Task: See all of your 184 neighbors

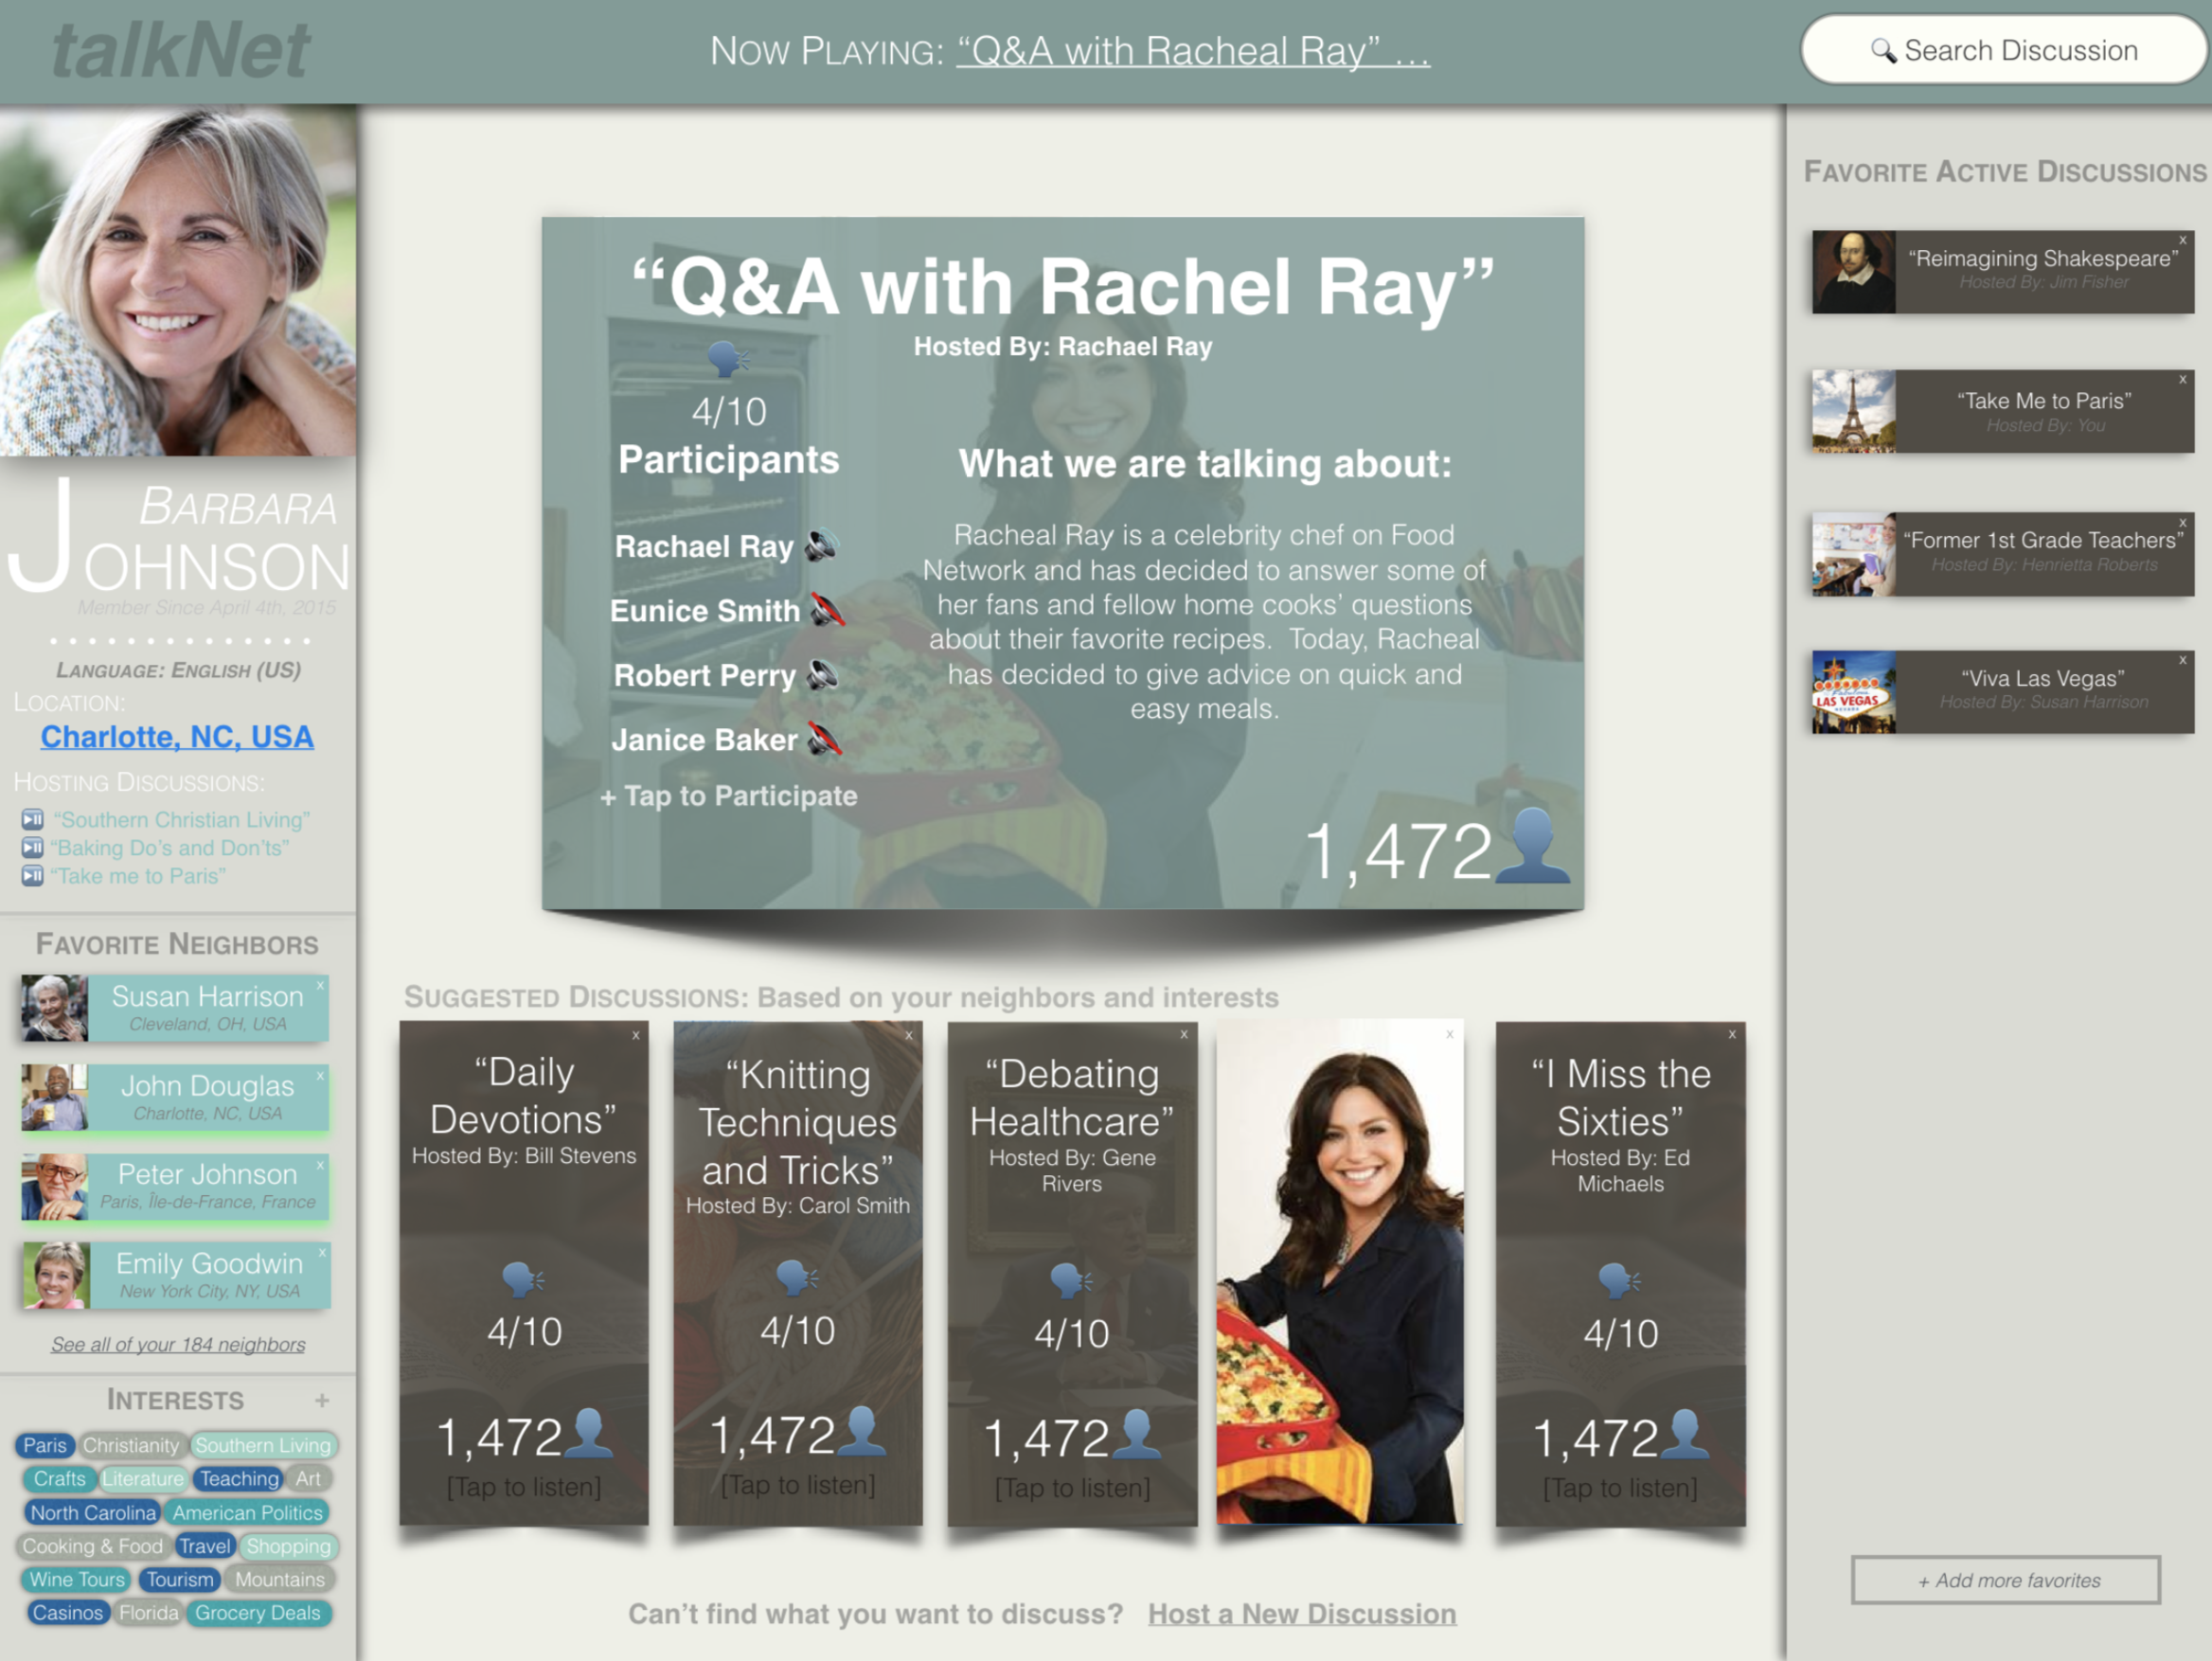Action: (x=178, y=1345)
